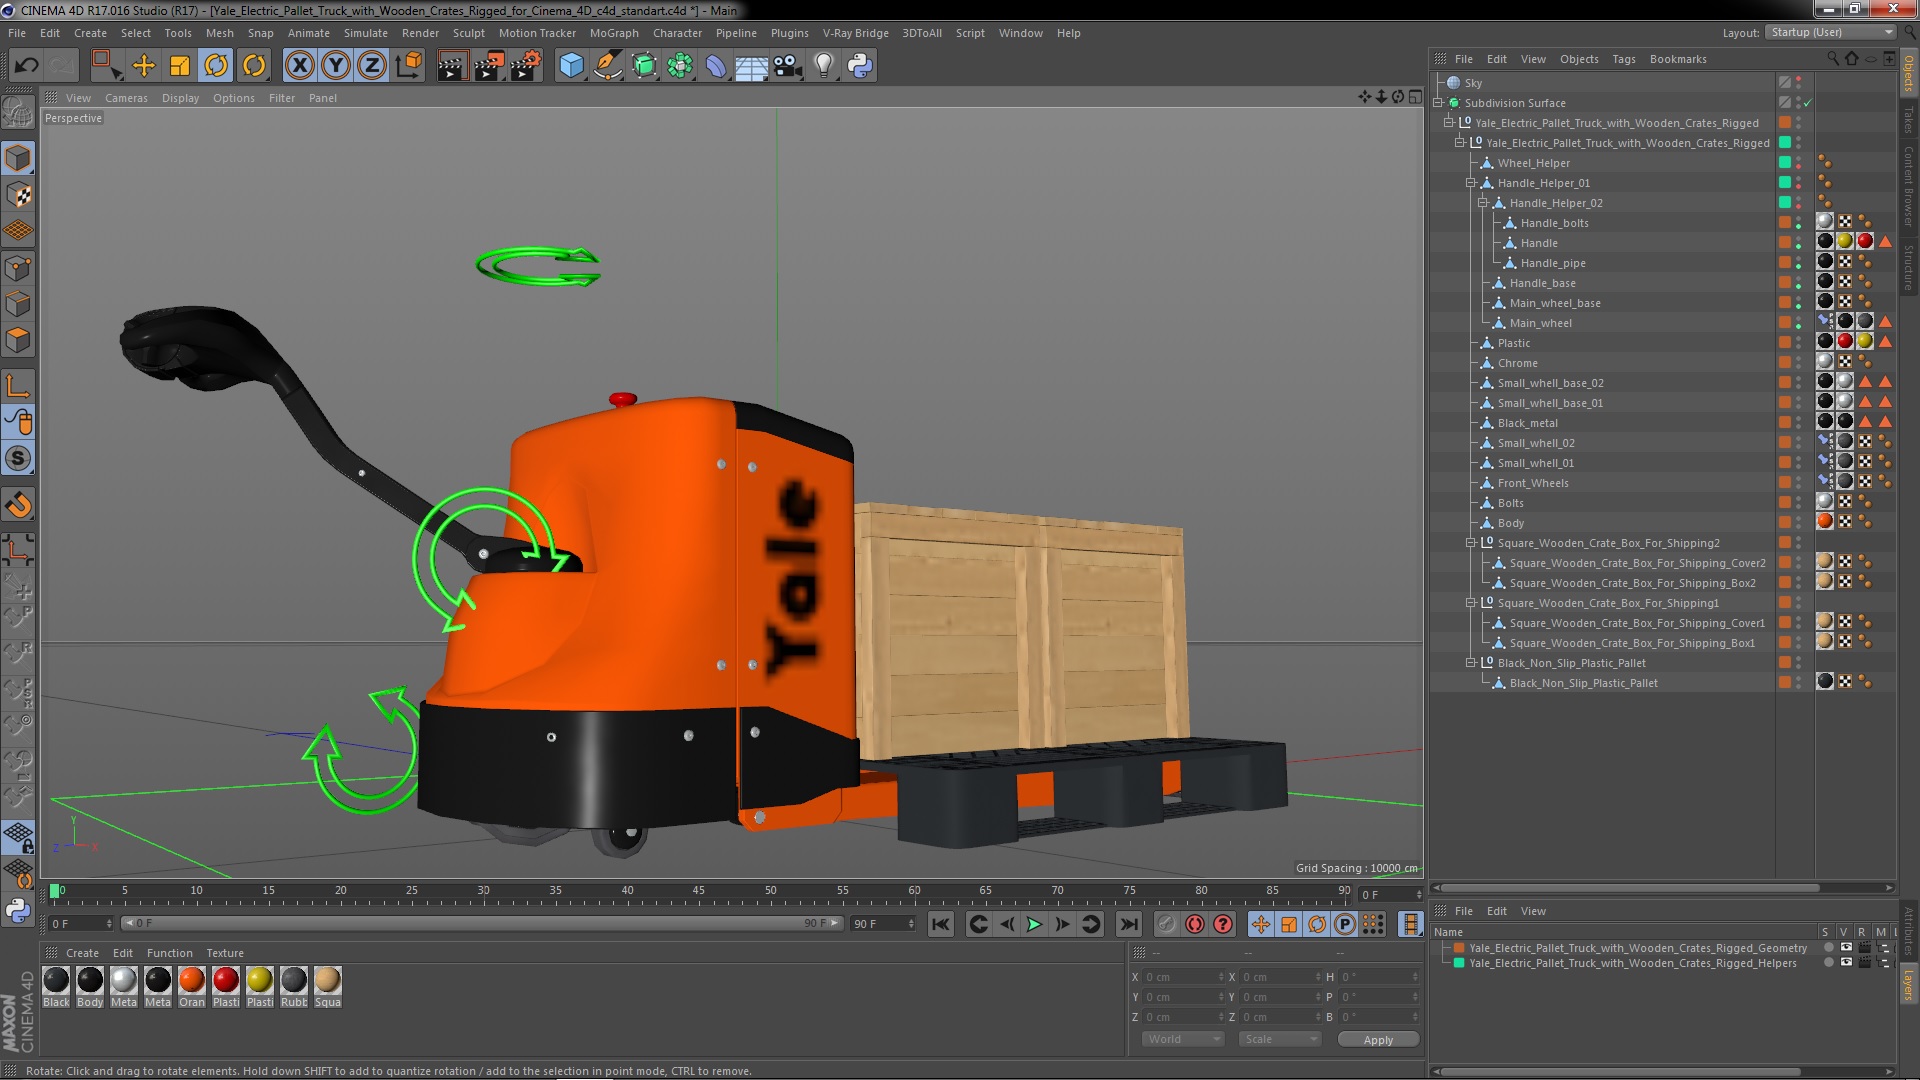Click the Bend deformer icon
The width and height of the screenshot is (1920, 1080).
[x=716, y=66]
